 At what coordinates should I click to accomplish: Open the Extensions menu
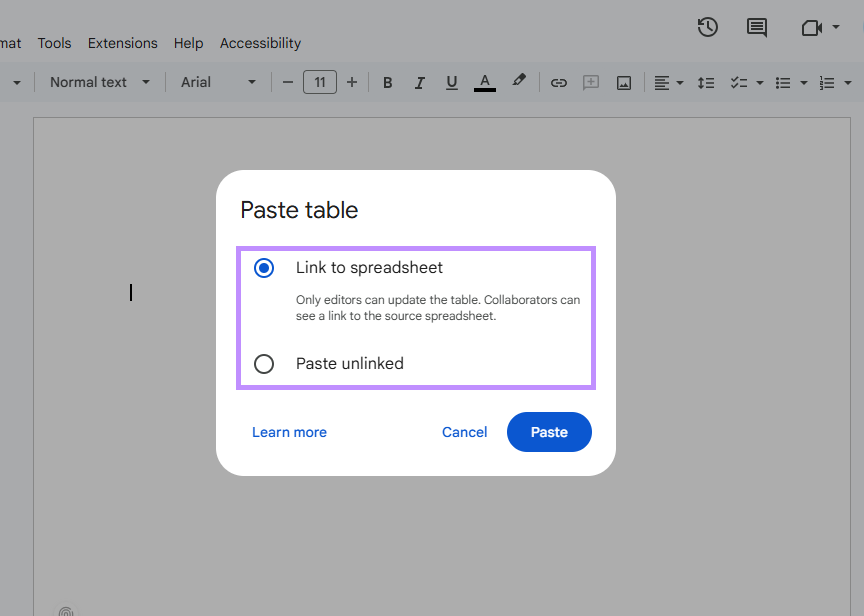coord(122,43)
